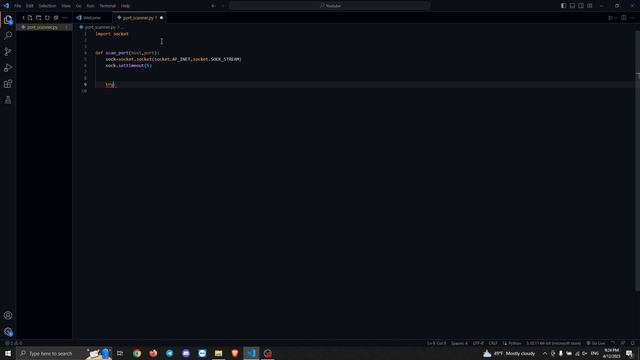
Task: Open the File menu
Action: point(18,6)
